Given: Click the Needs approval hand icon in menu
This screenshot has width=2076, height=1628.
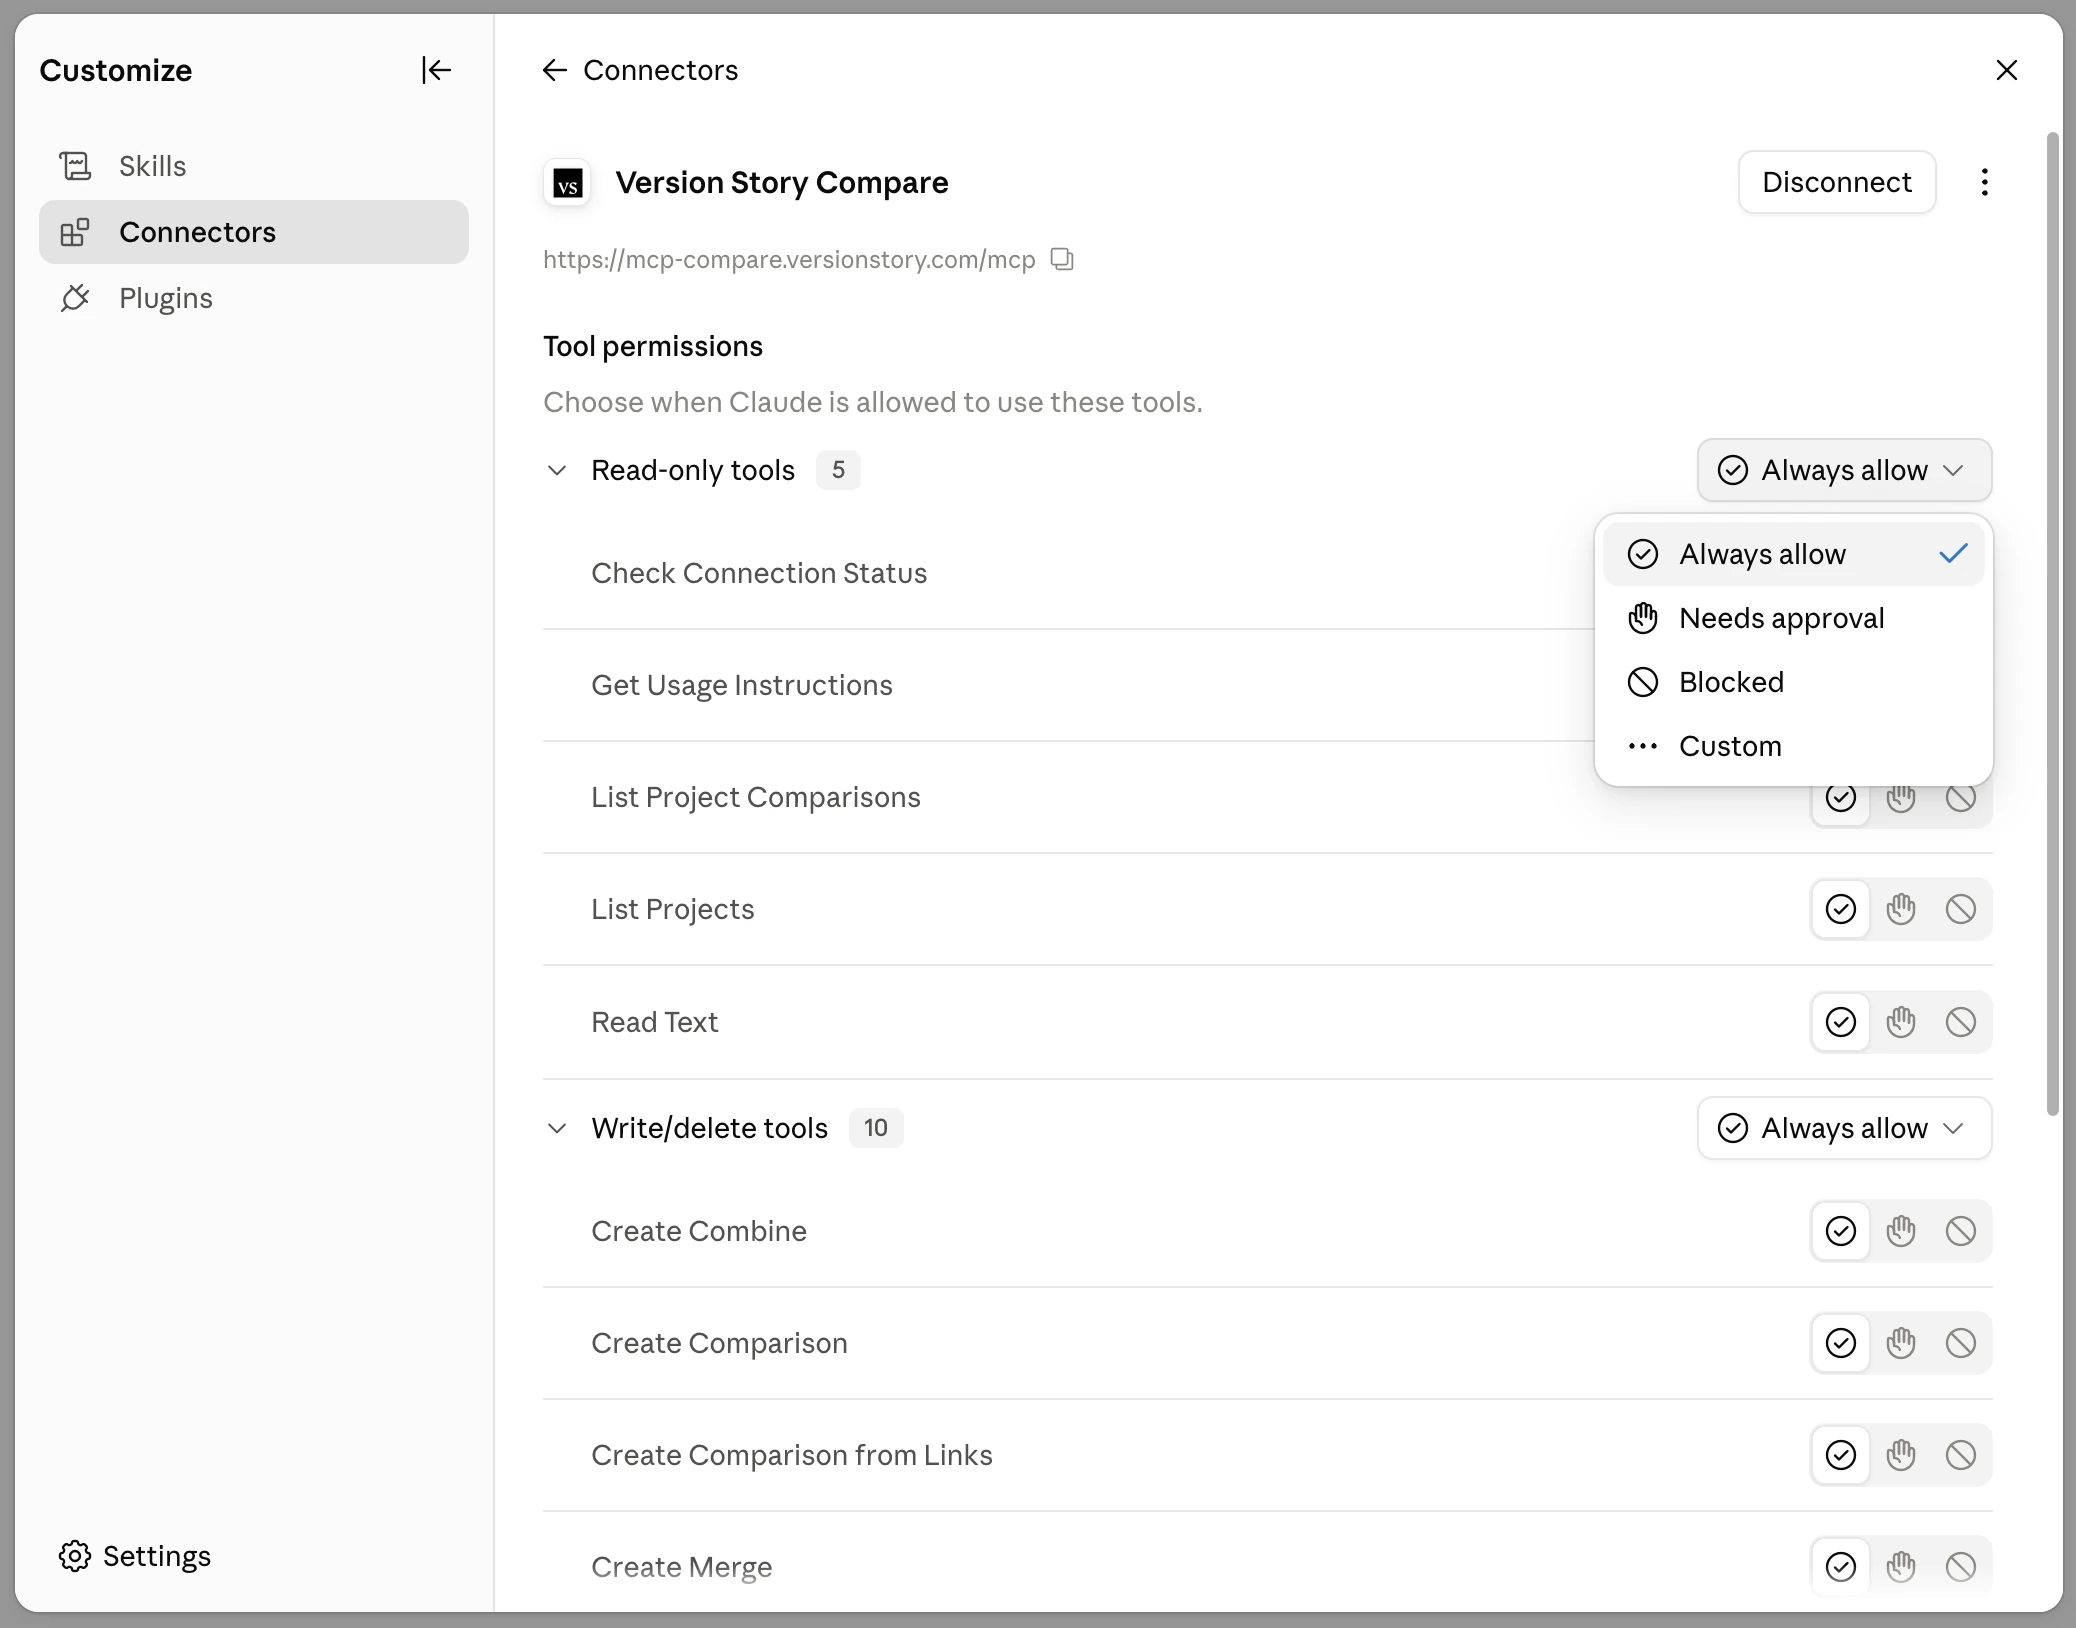Looking at the screenshot, I should (x=1643, y=618).
